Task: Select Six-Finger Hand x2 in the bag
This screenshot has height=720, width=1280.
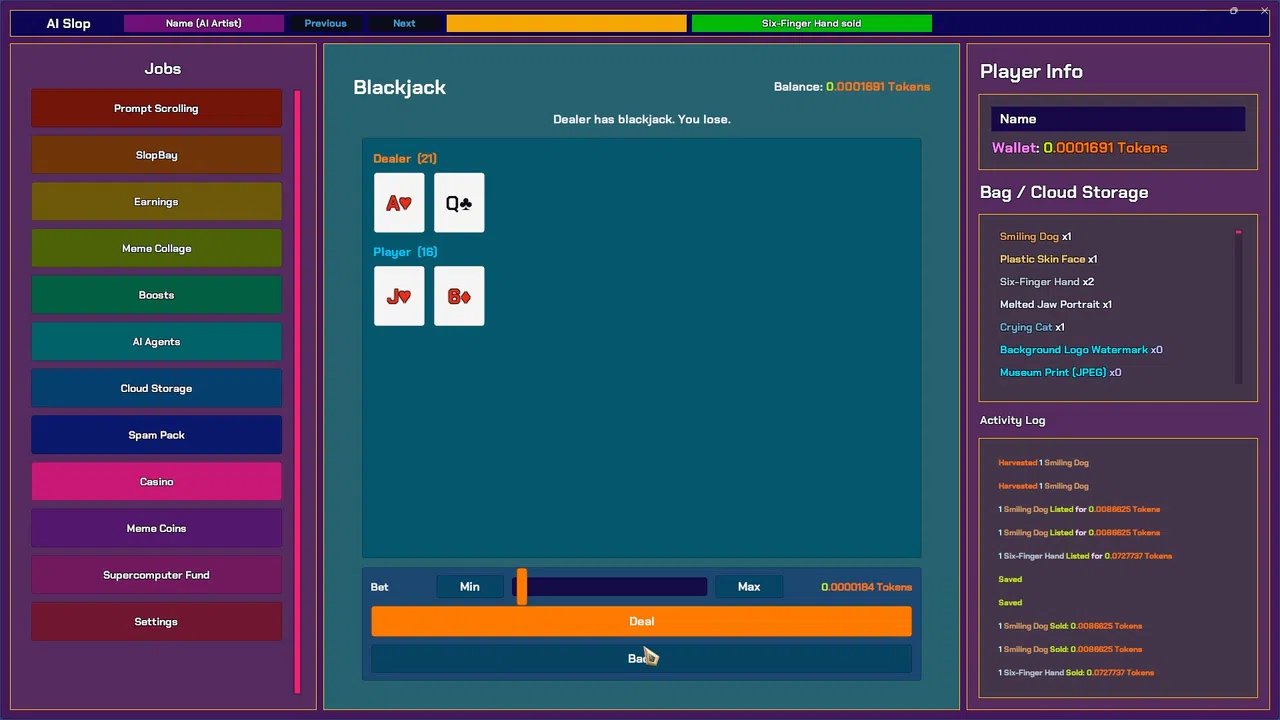Action: point(1047,282)
